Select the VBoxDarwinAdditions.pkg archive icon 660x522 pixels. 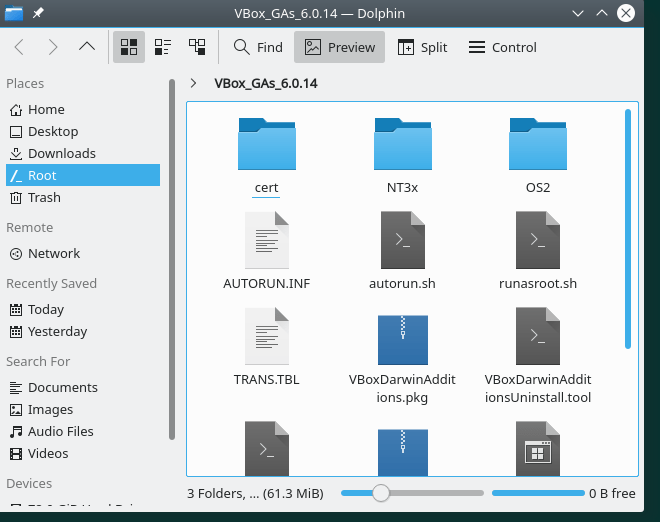coord(403,340)
